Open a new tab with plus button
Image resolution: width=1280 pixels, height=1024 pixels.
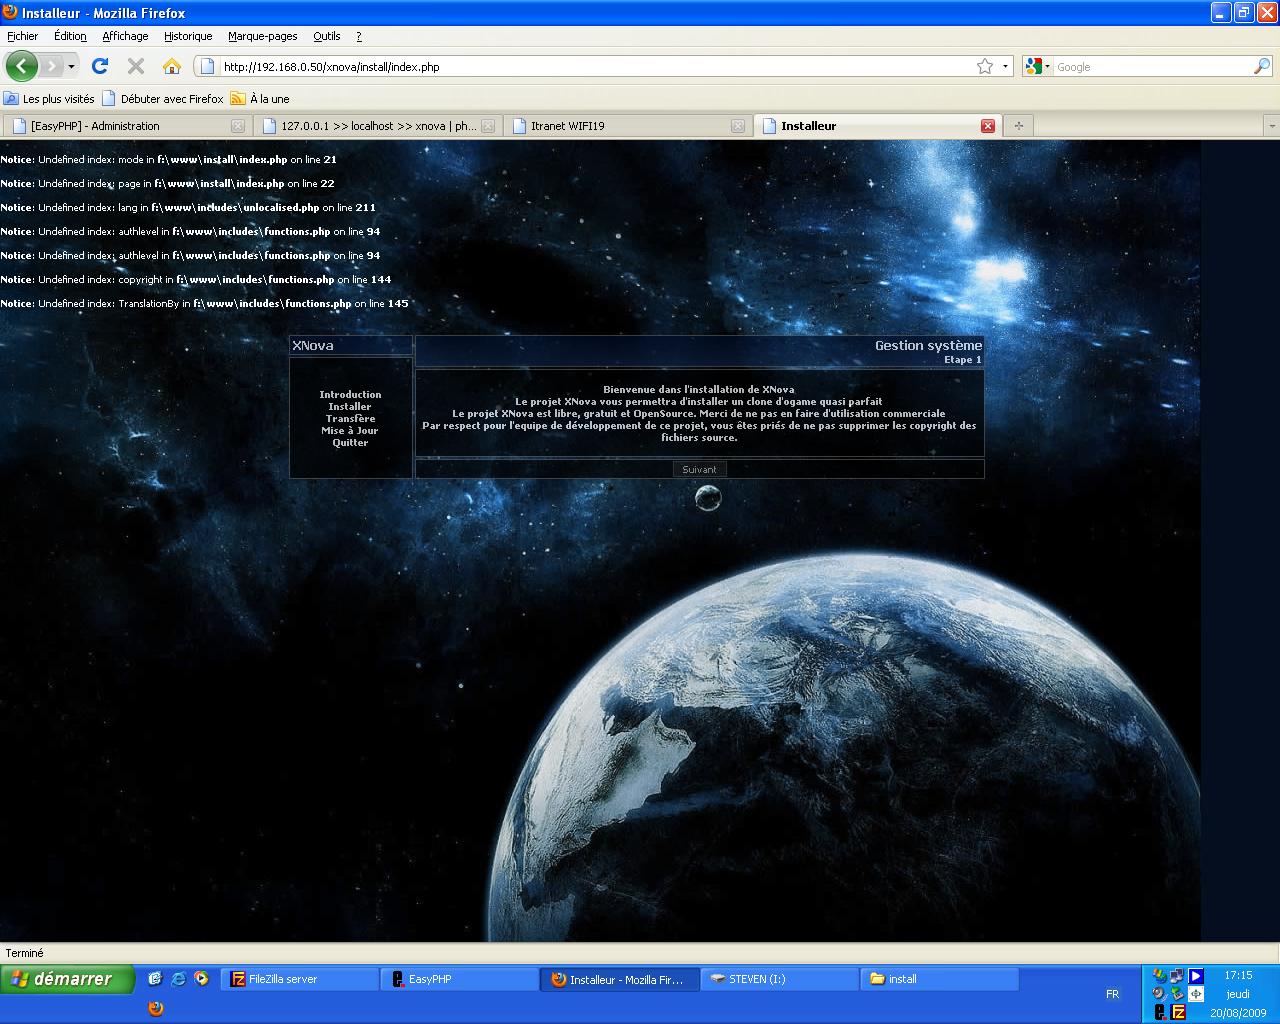pyautogui.click(x=1018, y=126)
